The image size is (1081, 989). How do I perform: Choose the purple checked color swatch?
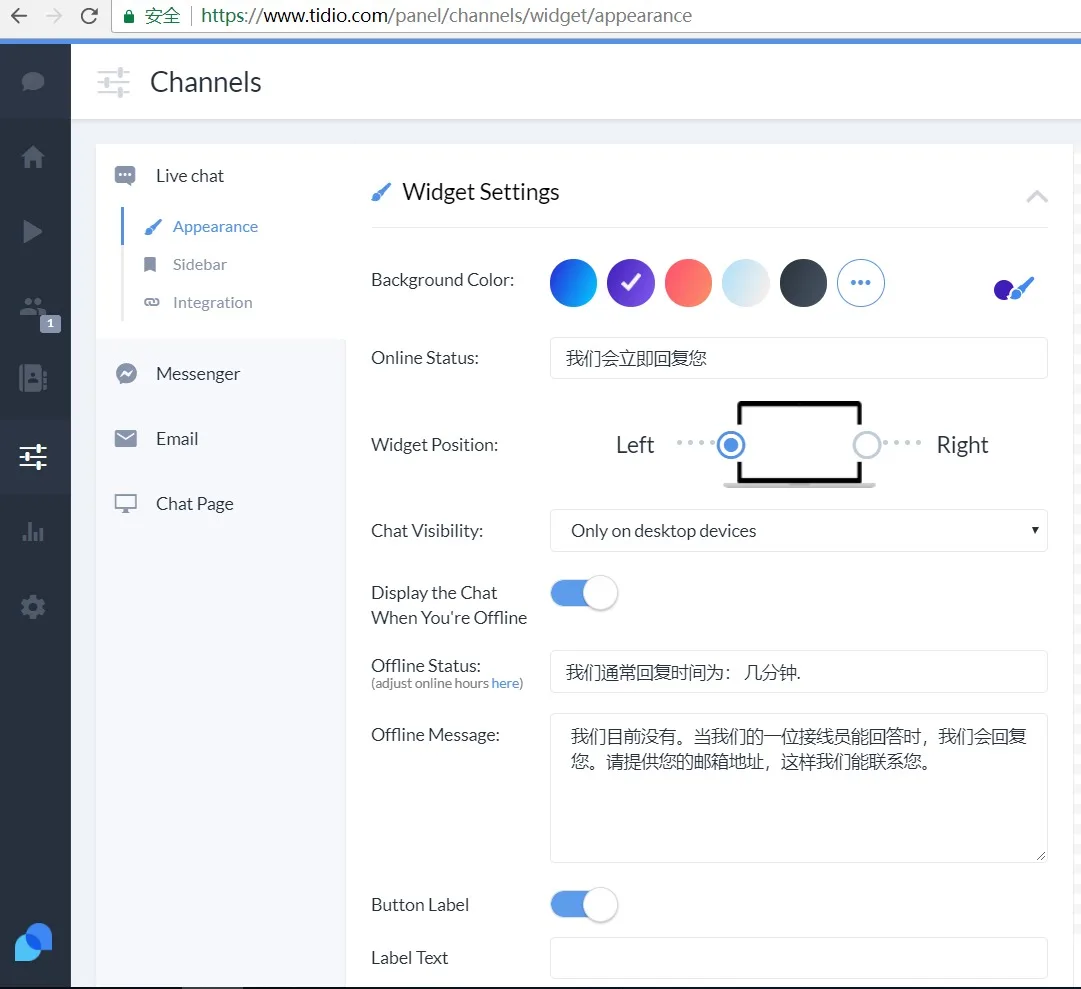tap(631, 283)
